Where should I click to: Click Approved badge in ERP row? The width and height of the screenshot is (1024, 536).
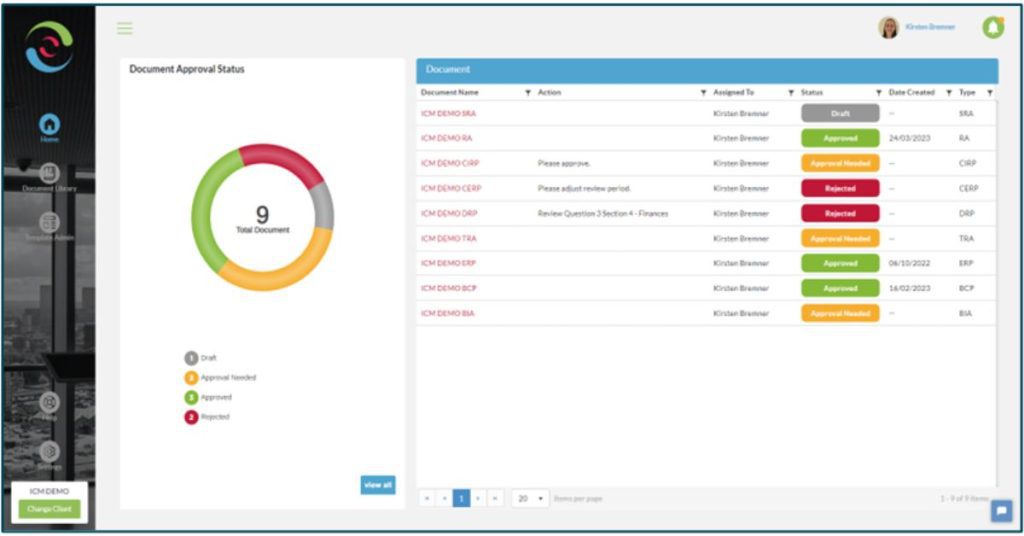tap(840, 263)
